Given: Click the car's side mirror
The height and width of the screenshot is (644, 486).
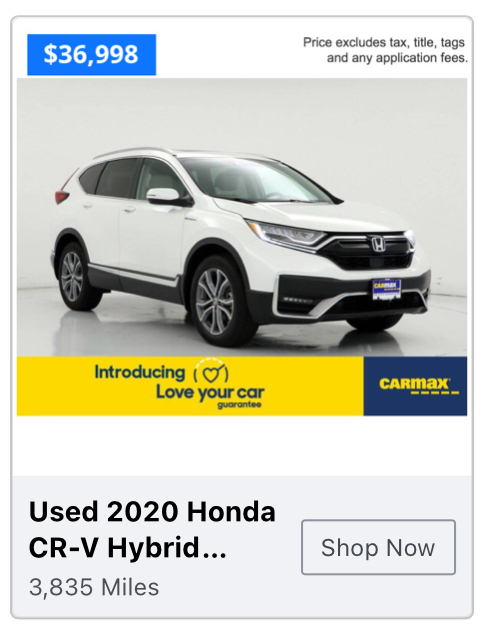Looking at the screenshot, I should click(x=167, y=197).
